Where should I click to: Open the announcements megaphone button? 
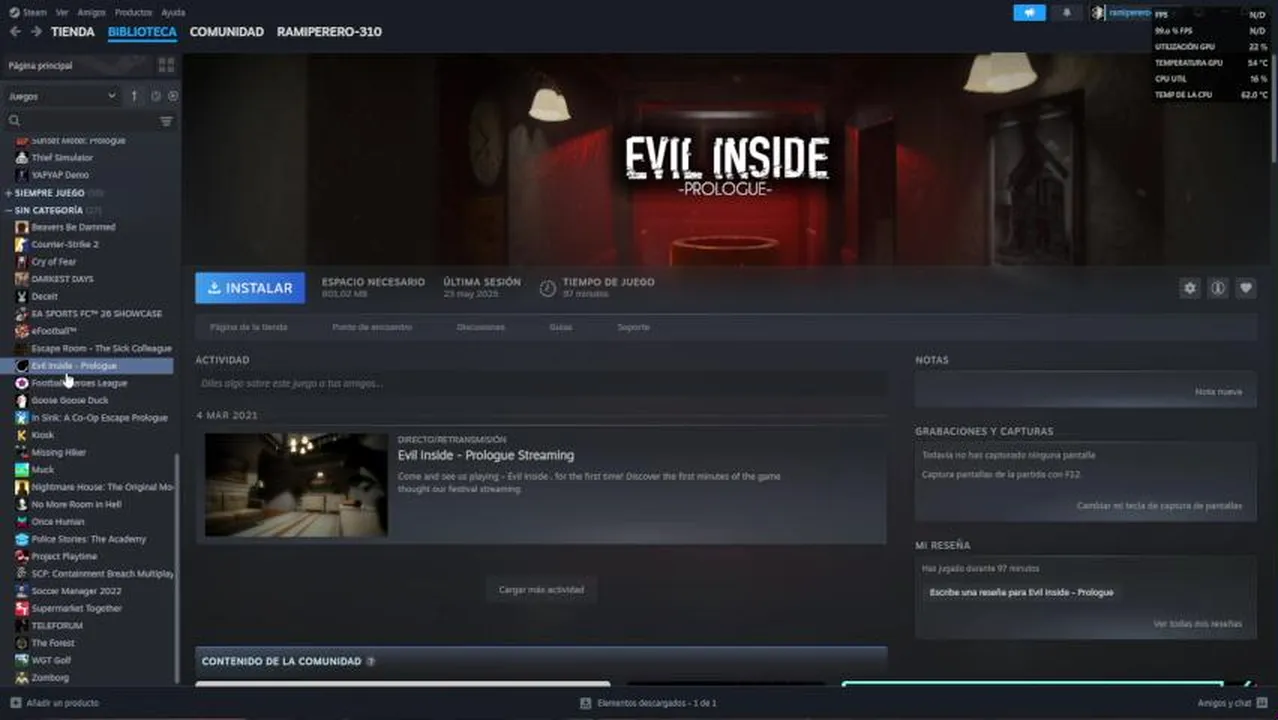point(1029,13)
